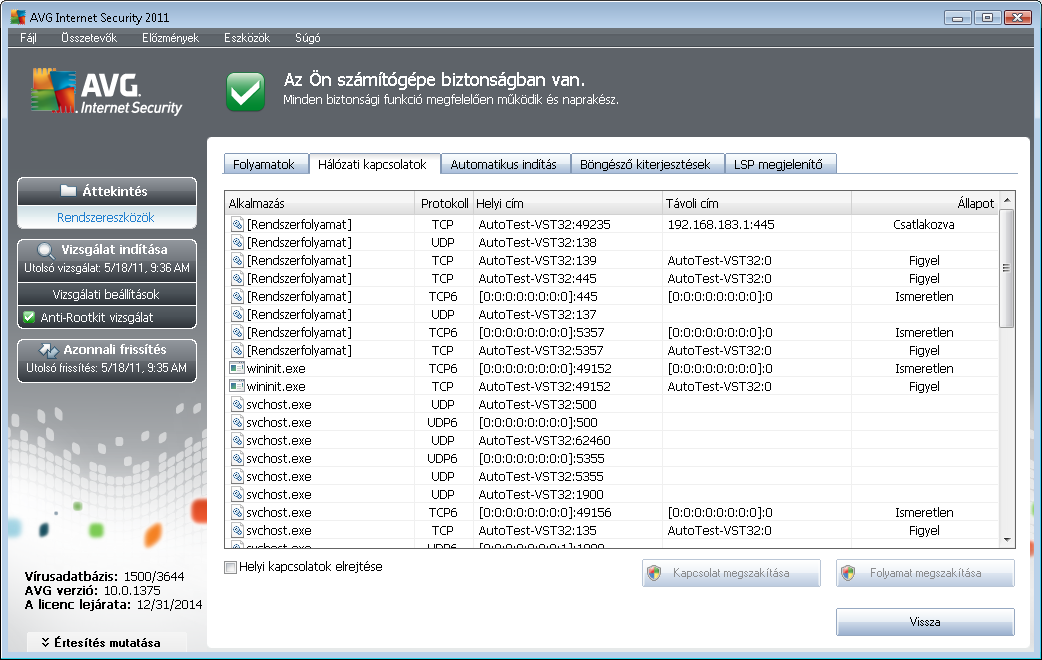This screenshot has width=1042, height=660.
Task: Click icon of Rendszerfolyamat row with port 49235
Action: click(237, 225)
